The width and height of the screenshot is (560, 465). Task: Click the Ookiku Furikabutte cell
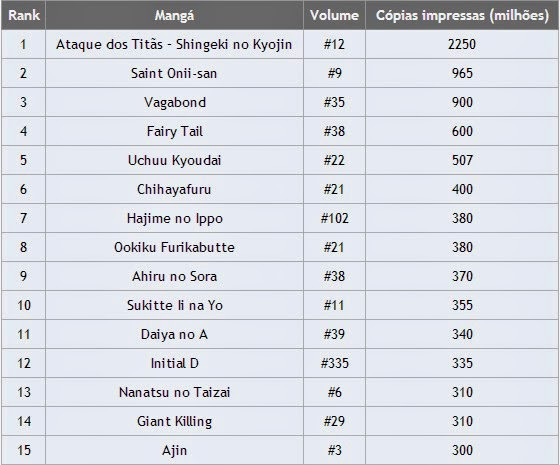pyautogui.click(x=174, y=247)
